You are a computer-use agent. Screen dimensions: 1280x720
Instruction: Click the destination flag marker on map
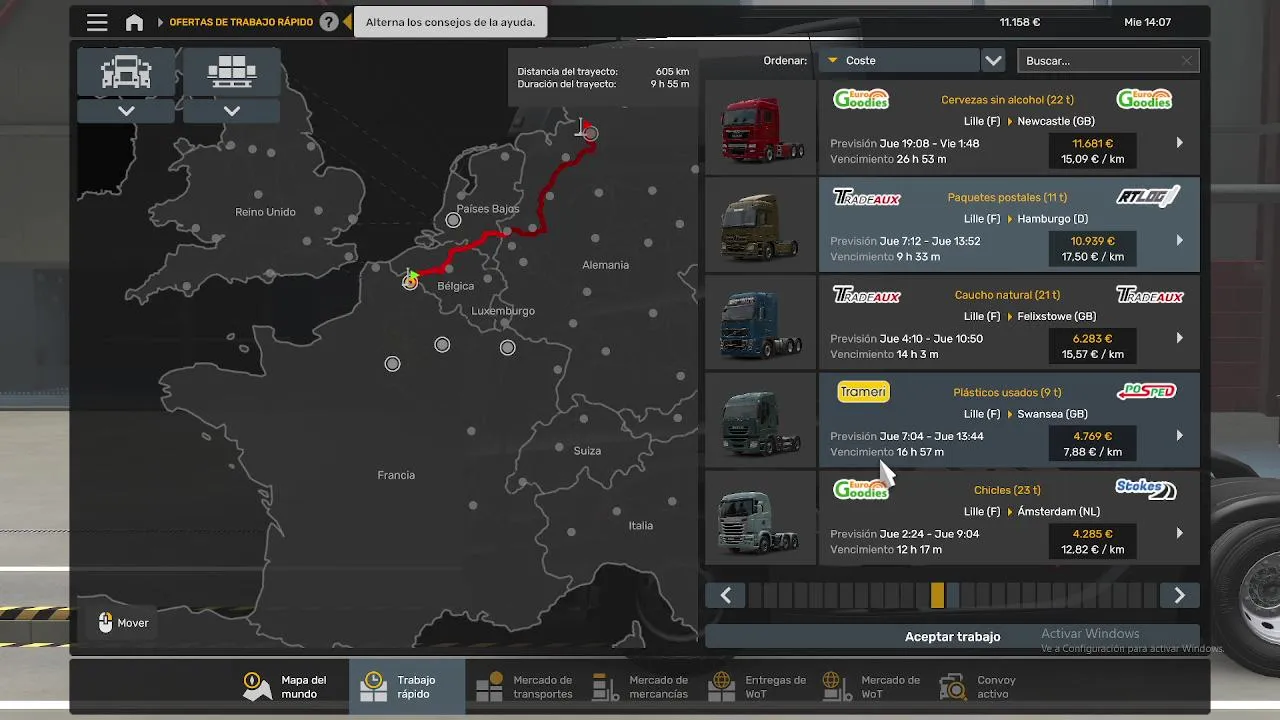coord(588,130)
